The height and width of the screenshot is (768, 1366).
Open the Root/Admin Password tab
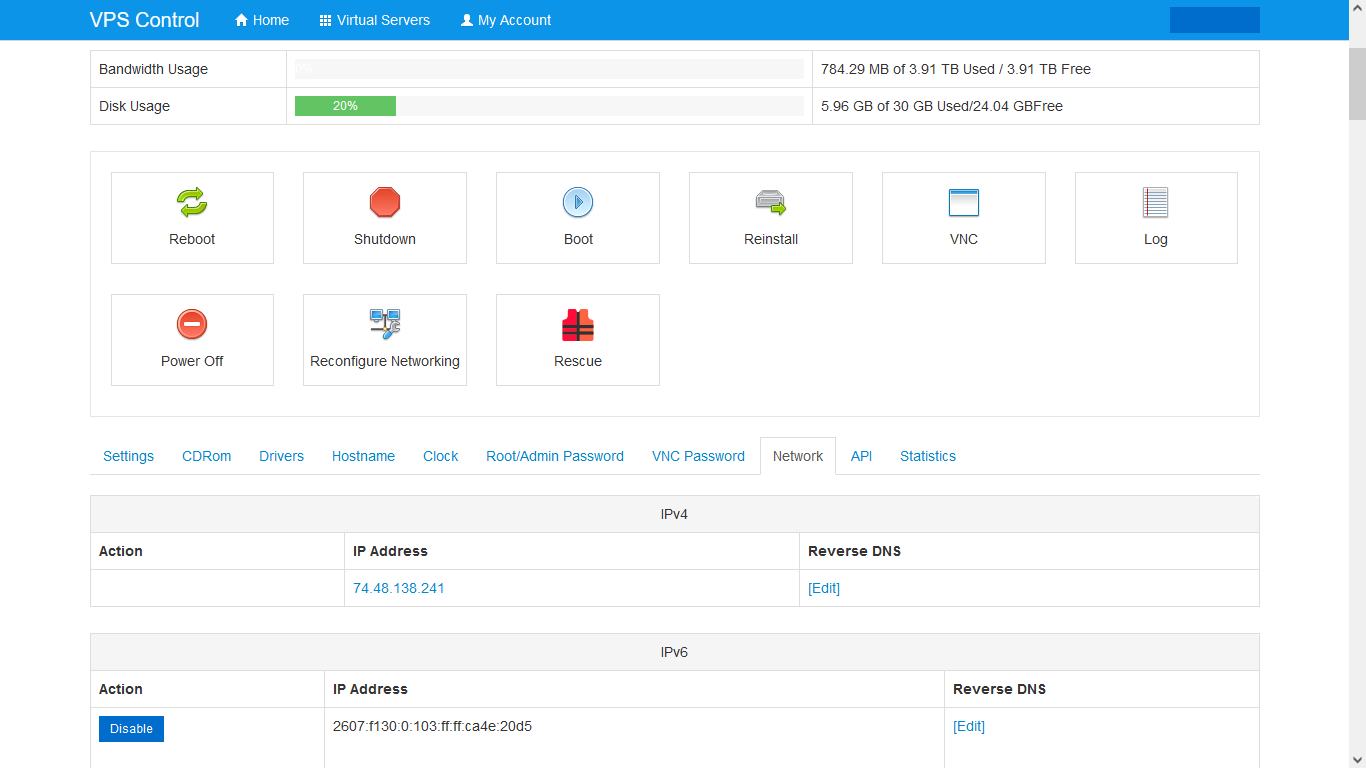(x=555, y=456)
